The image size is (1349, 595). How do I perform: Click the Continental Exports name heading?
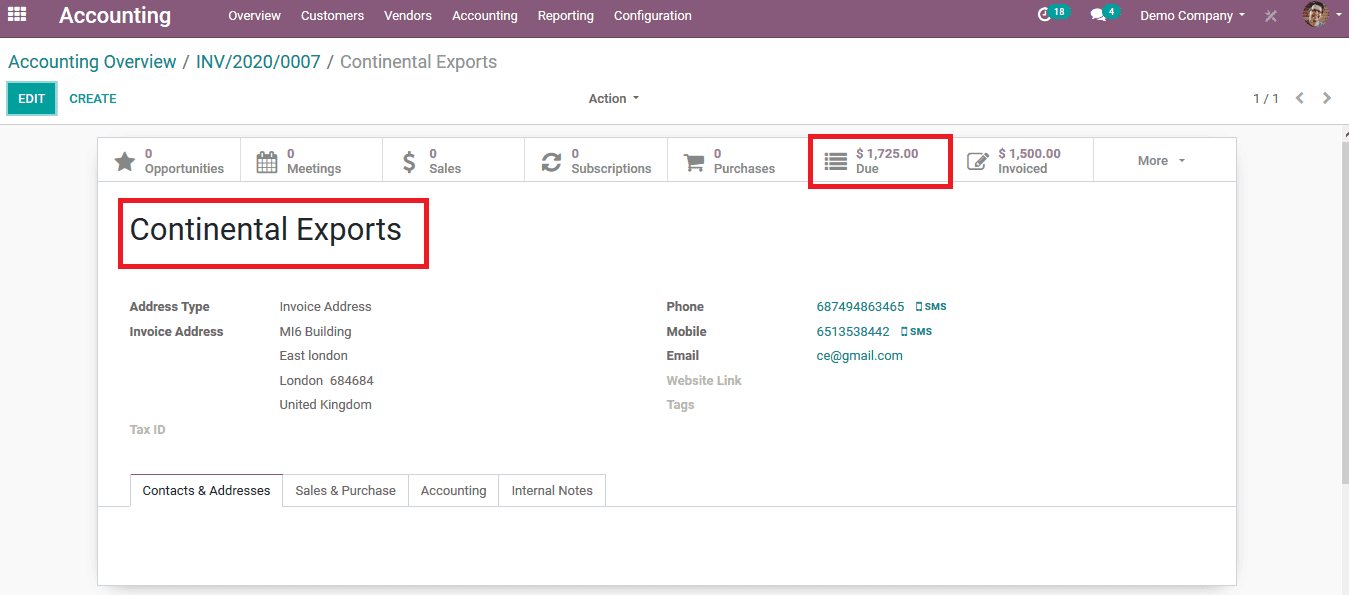click(x=266, y=230)
